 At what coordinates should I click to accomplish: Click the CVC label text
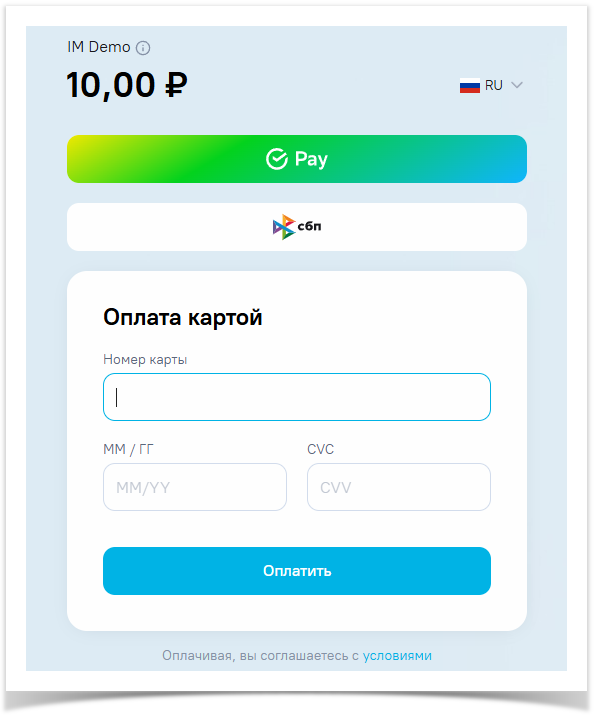click(x=320, y=449)
